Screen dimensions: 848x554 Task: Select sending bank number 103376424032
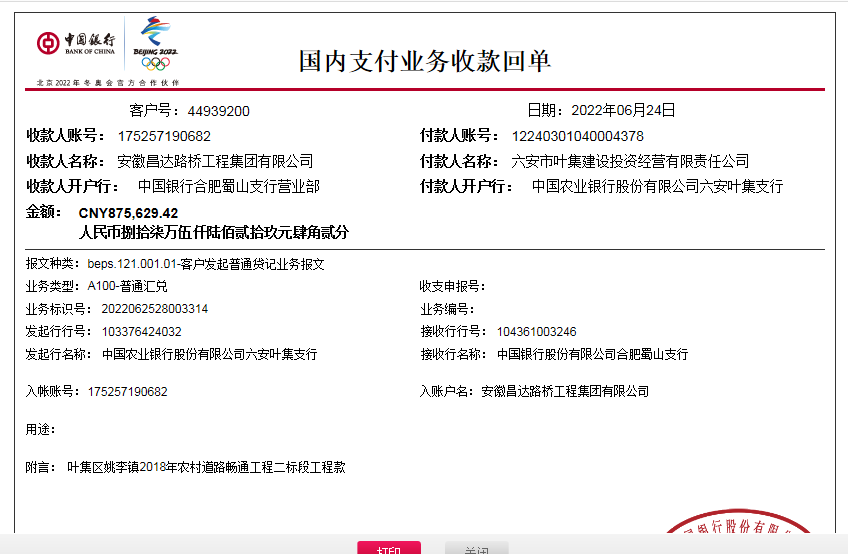pyautogui.click(x=141, y=332)
